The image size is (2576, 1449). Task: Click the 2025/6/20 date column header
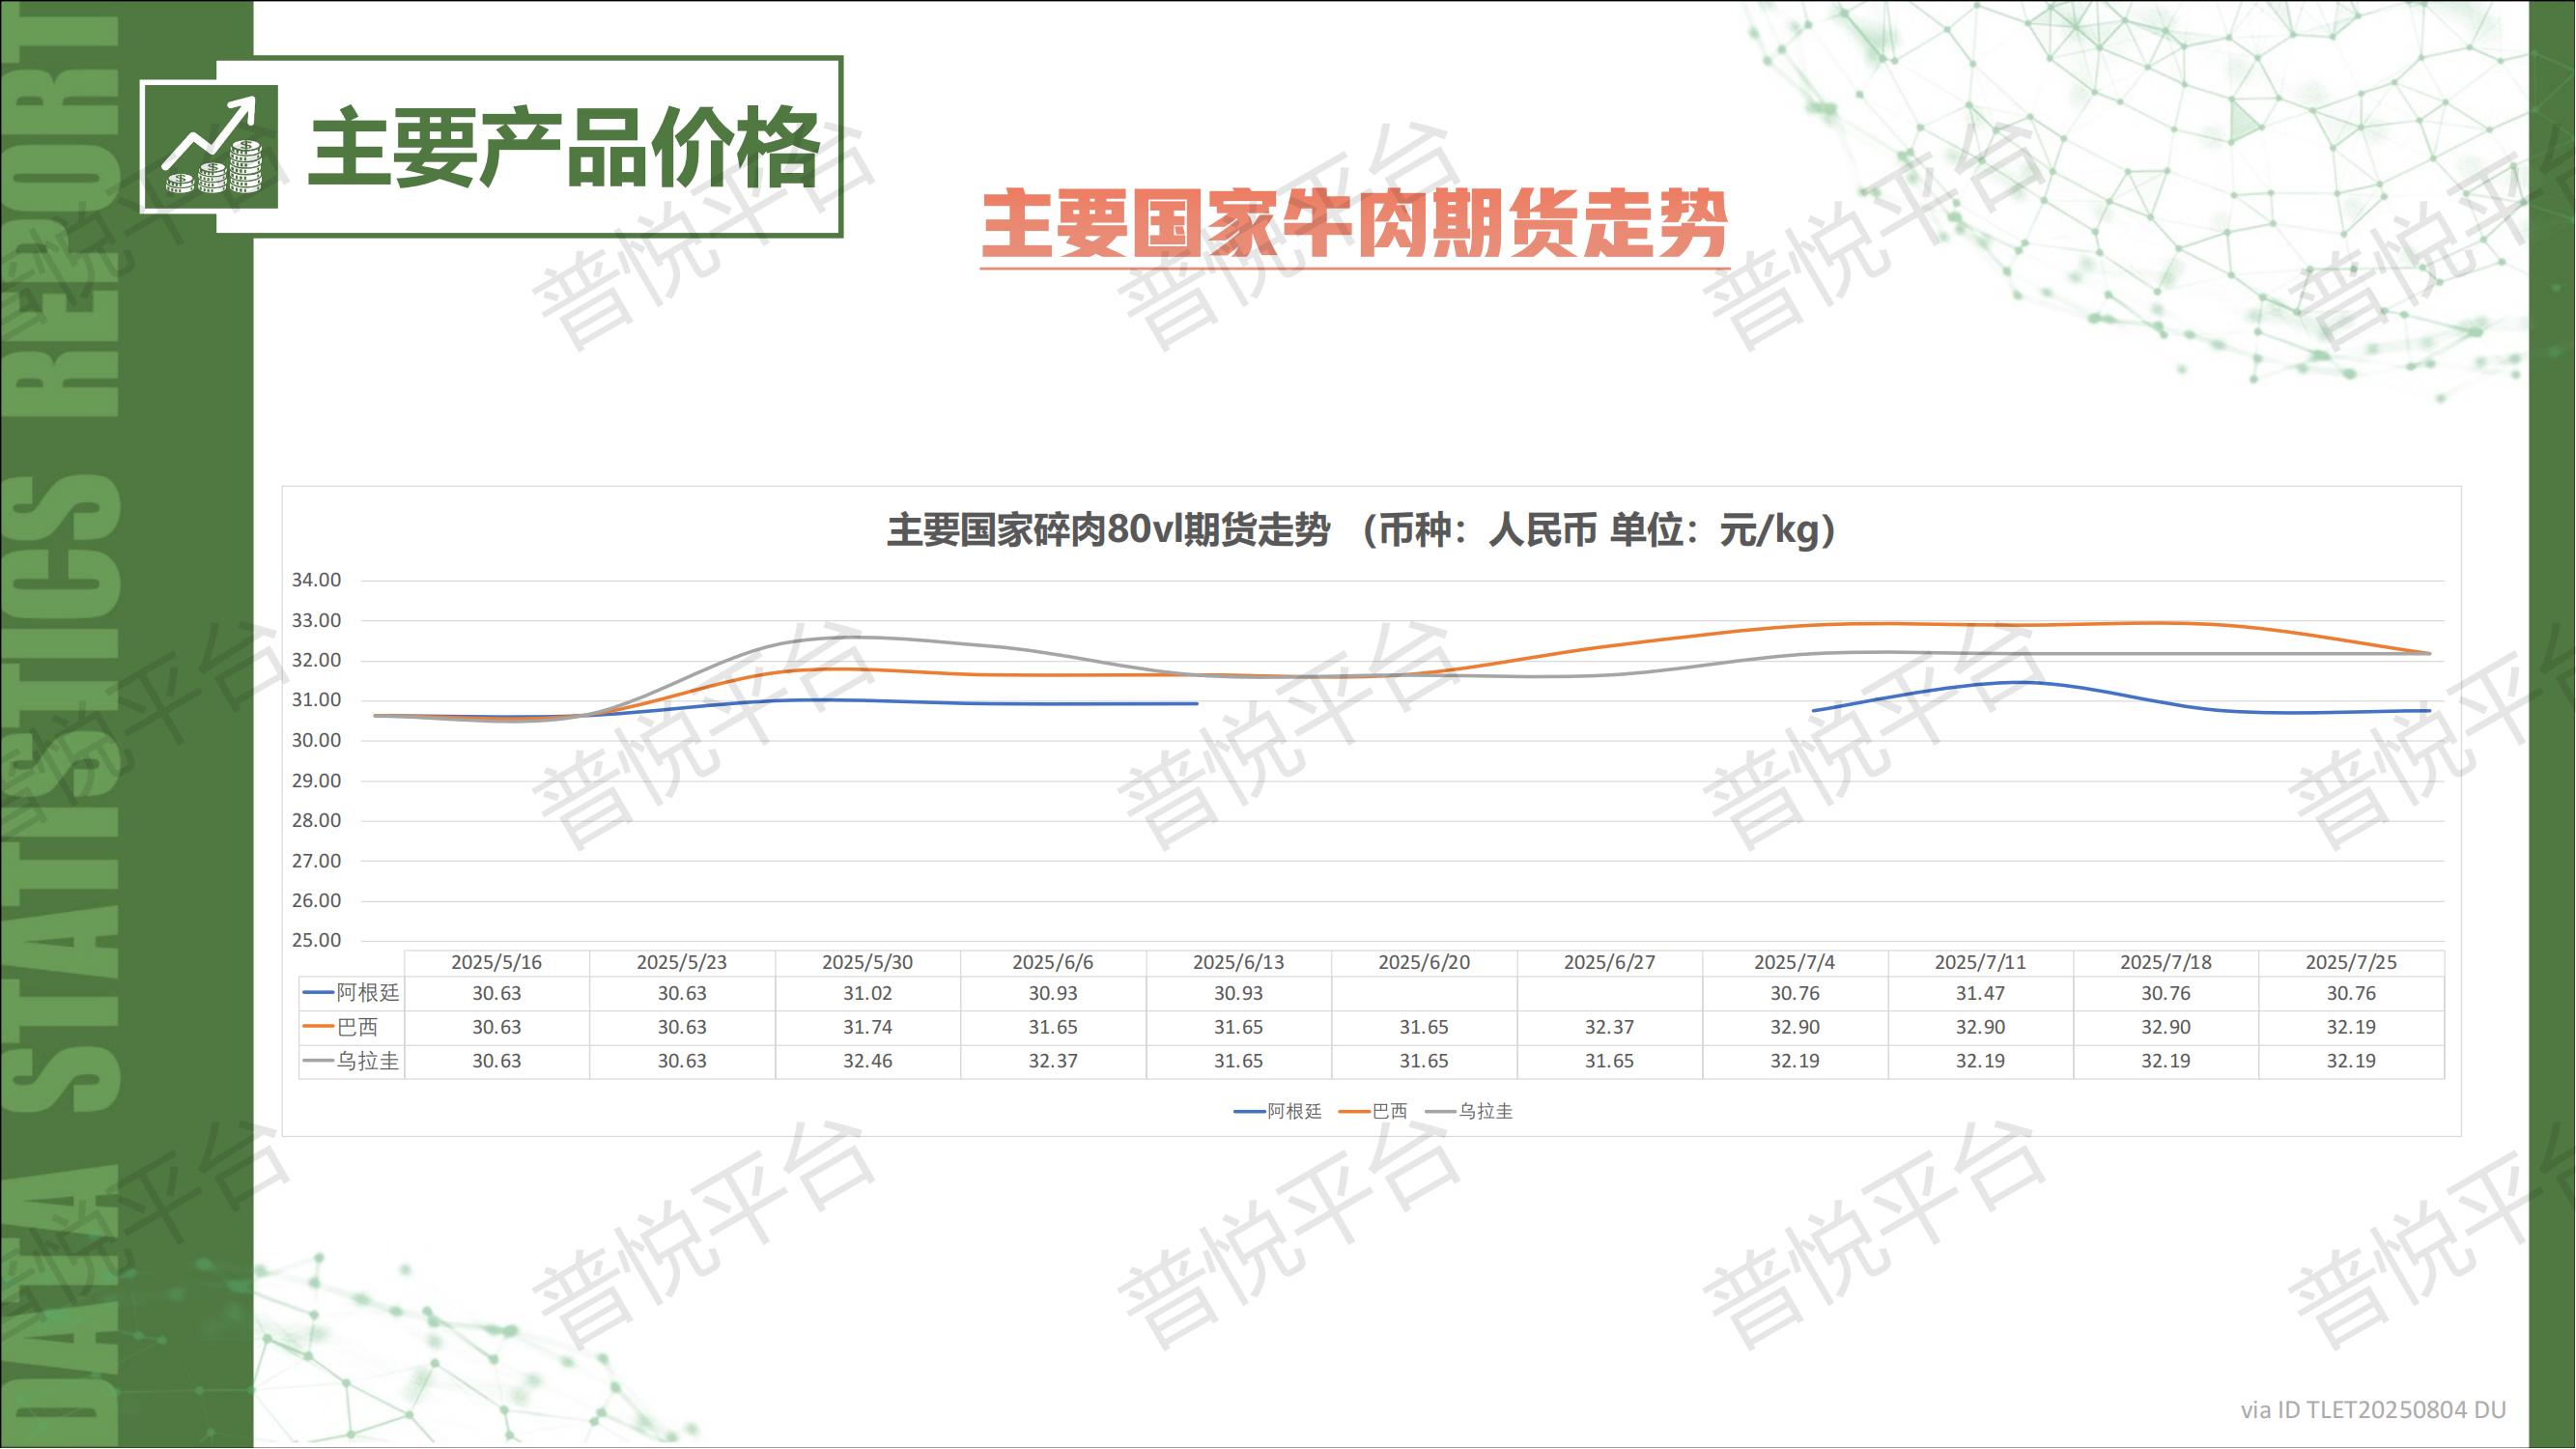point(1424,963)
